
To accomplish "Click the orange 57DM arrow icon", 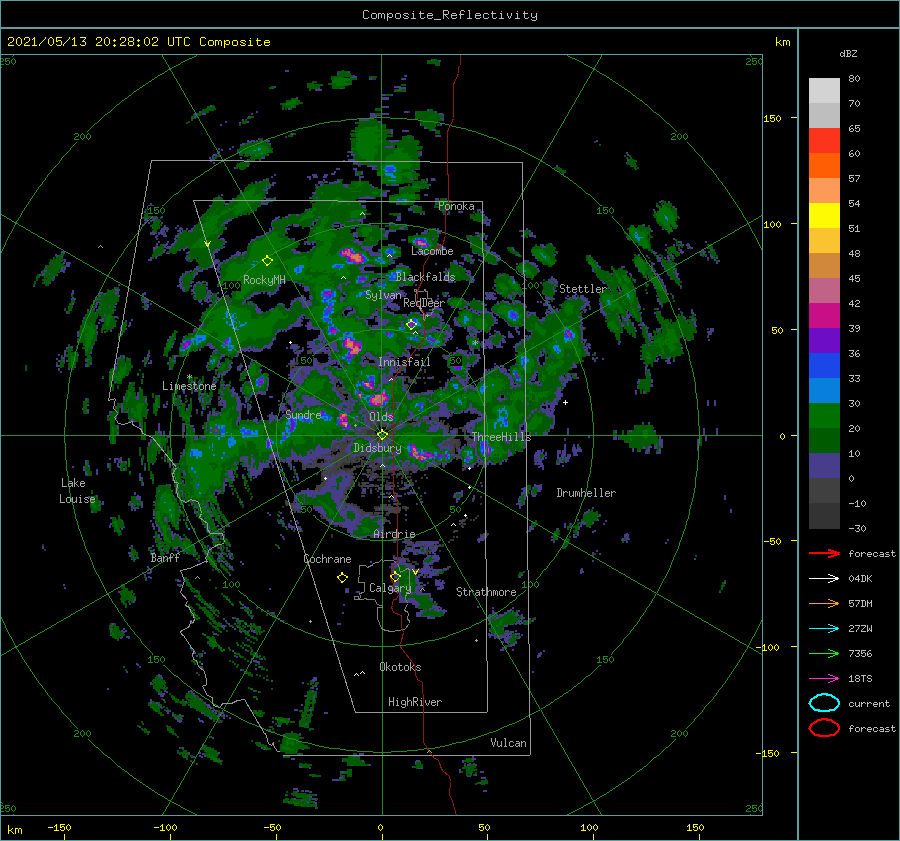I will click(824, 603).
